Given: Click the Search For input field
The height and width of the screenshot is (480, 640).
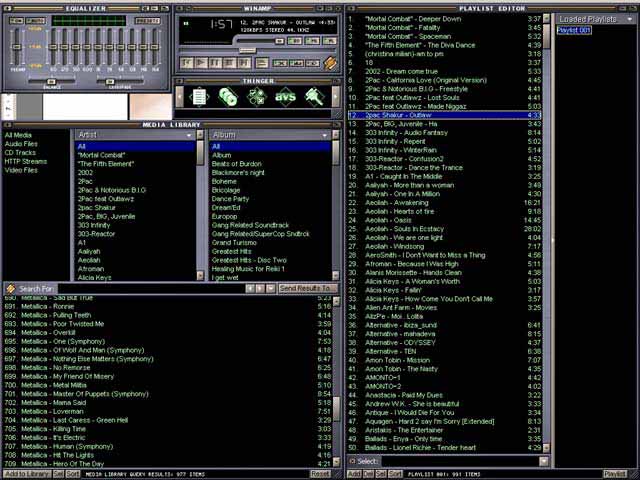Looking at the screenshot, I should [151, 289].
